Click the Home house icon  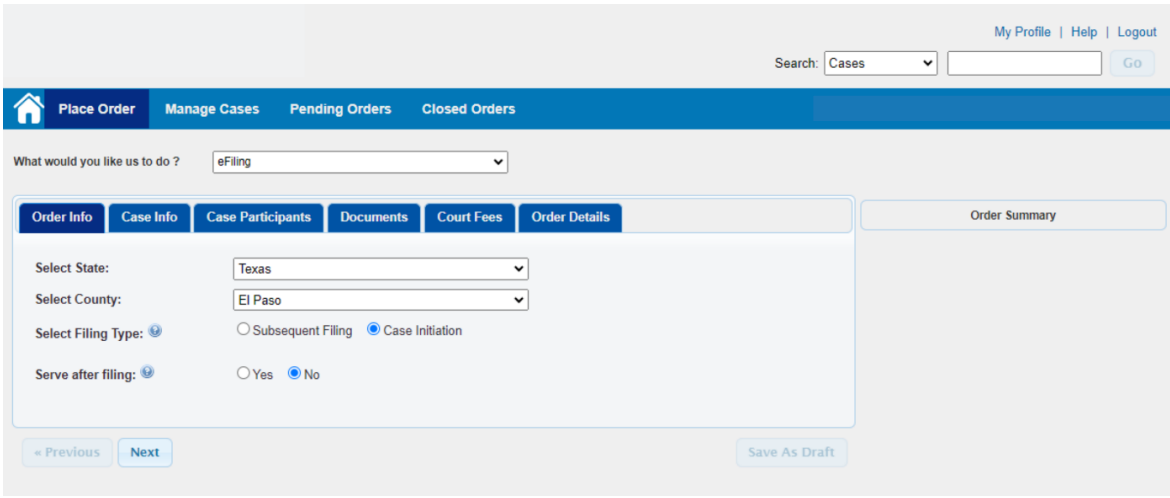[x=29, y=109]
